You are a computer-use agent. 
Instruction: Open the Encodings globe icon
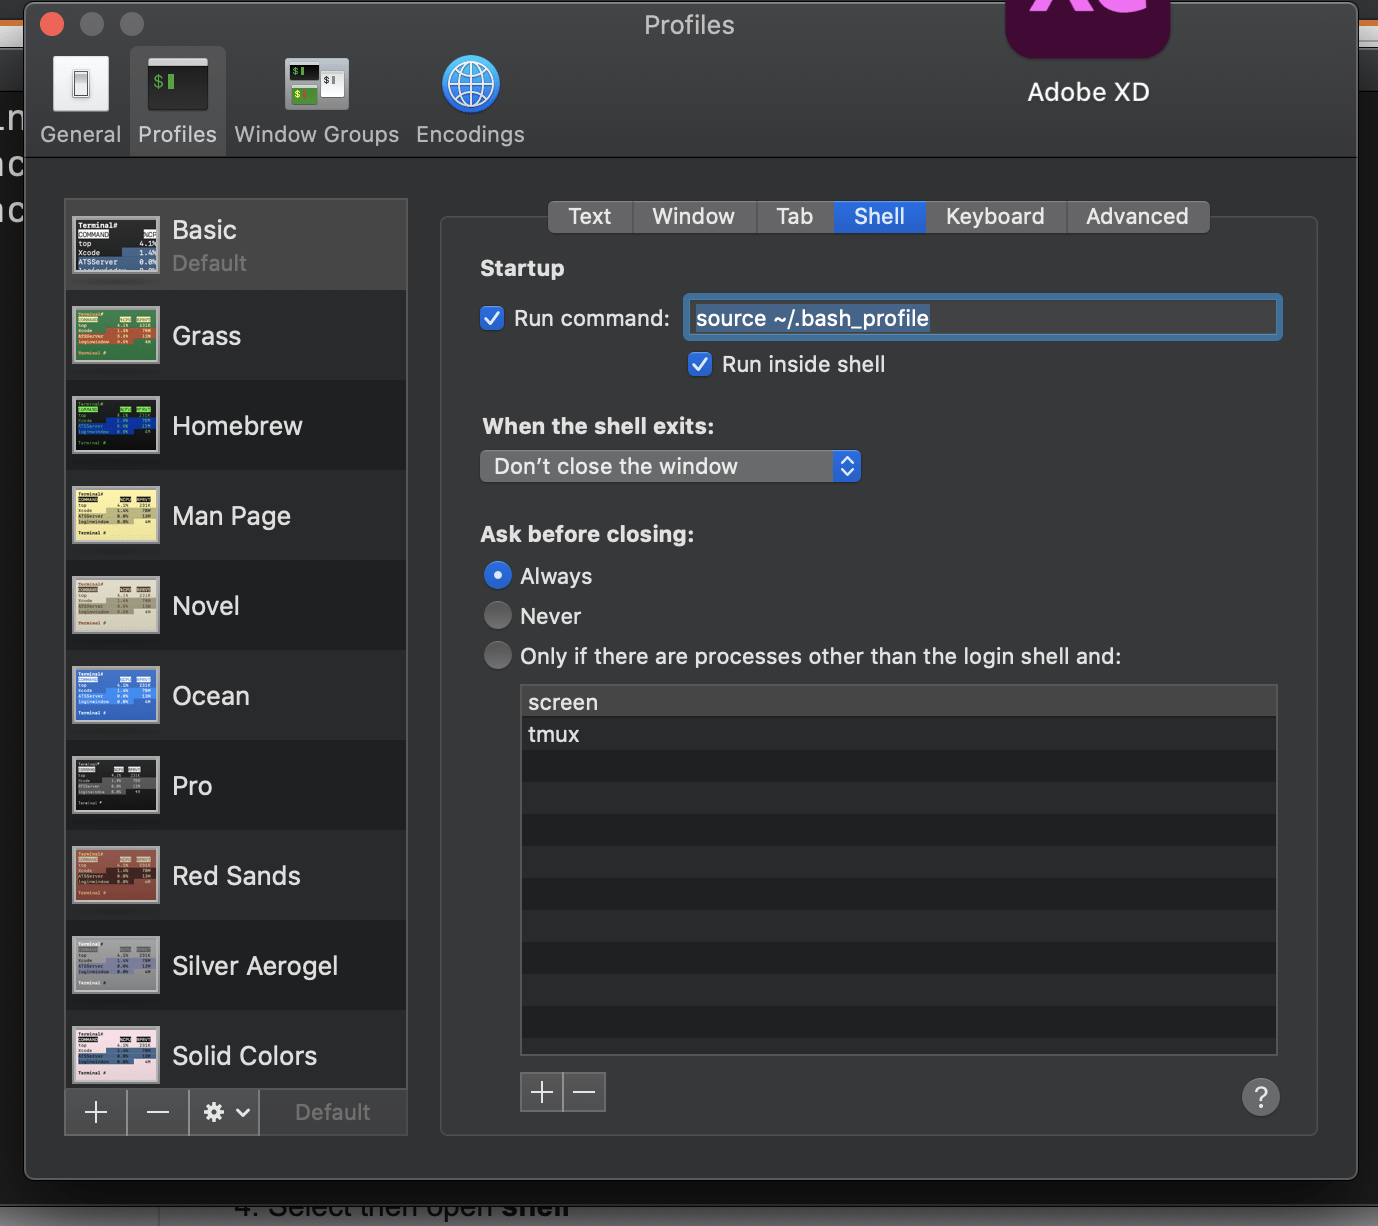click(470, 84)
